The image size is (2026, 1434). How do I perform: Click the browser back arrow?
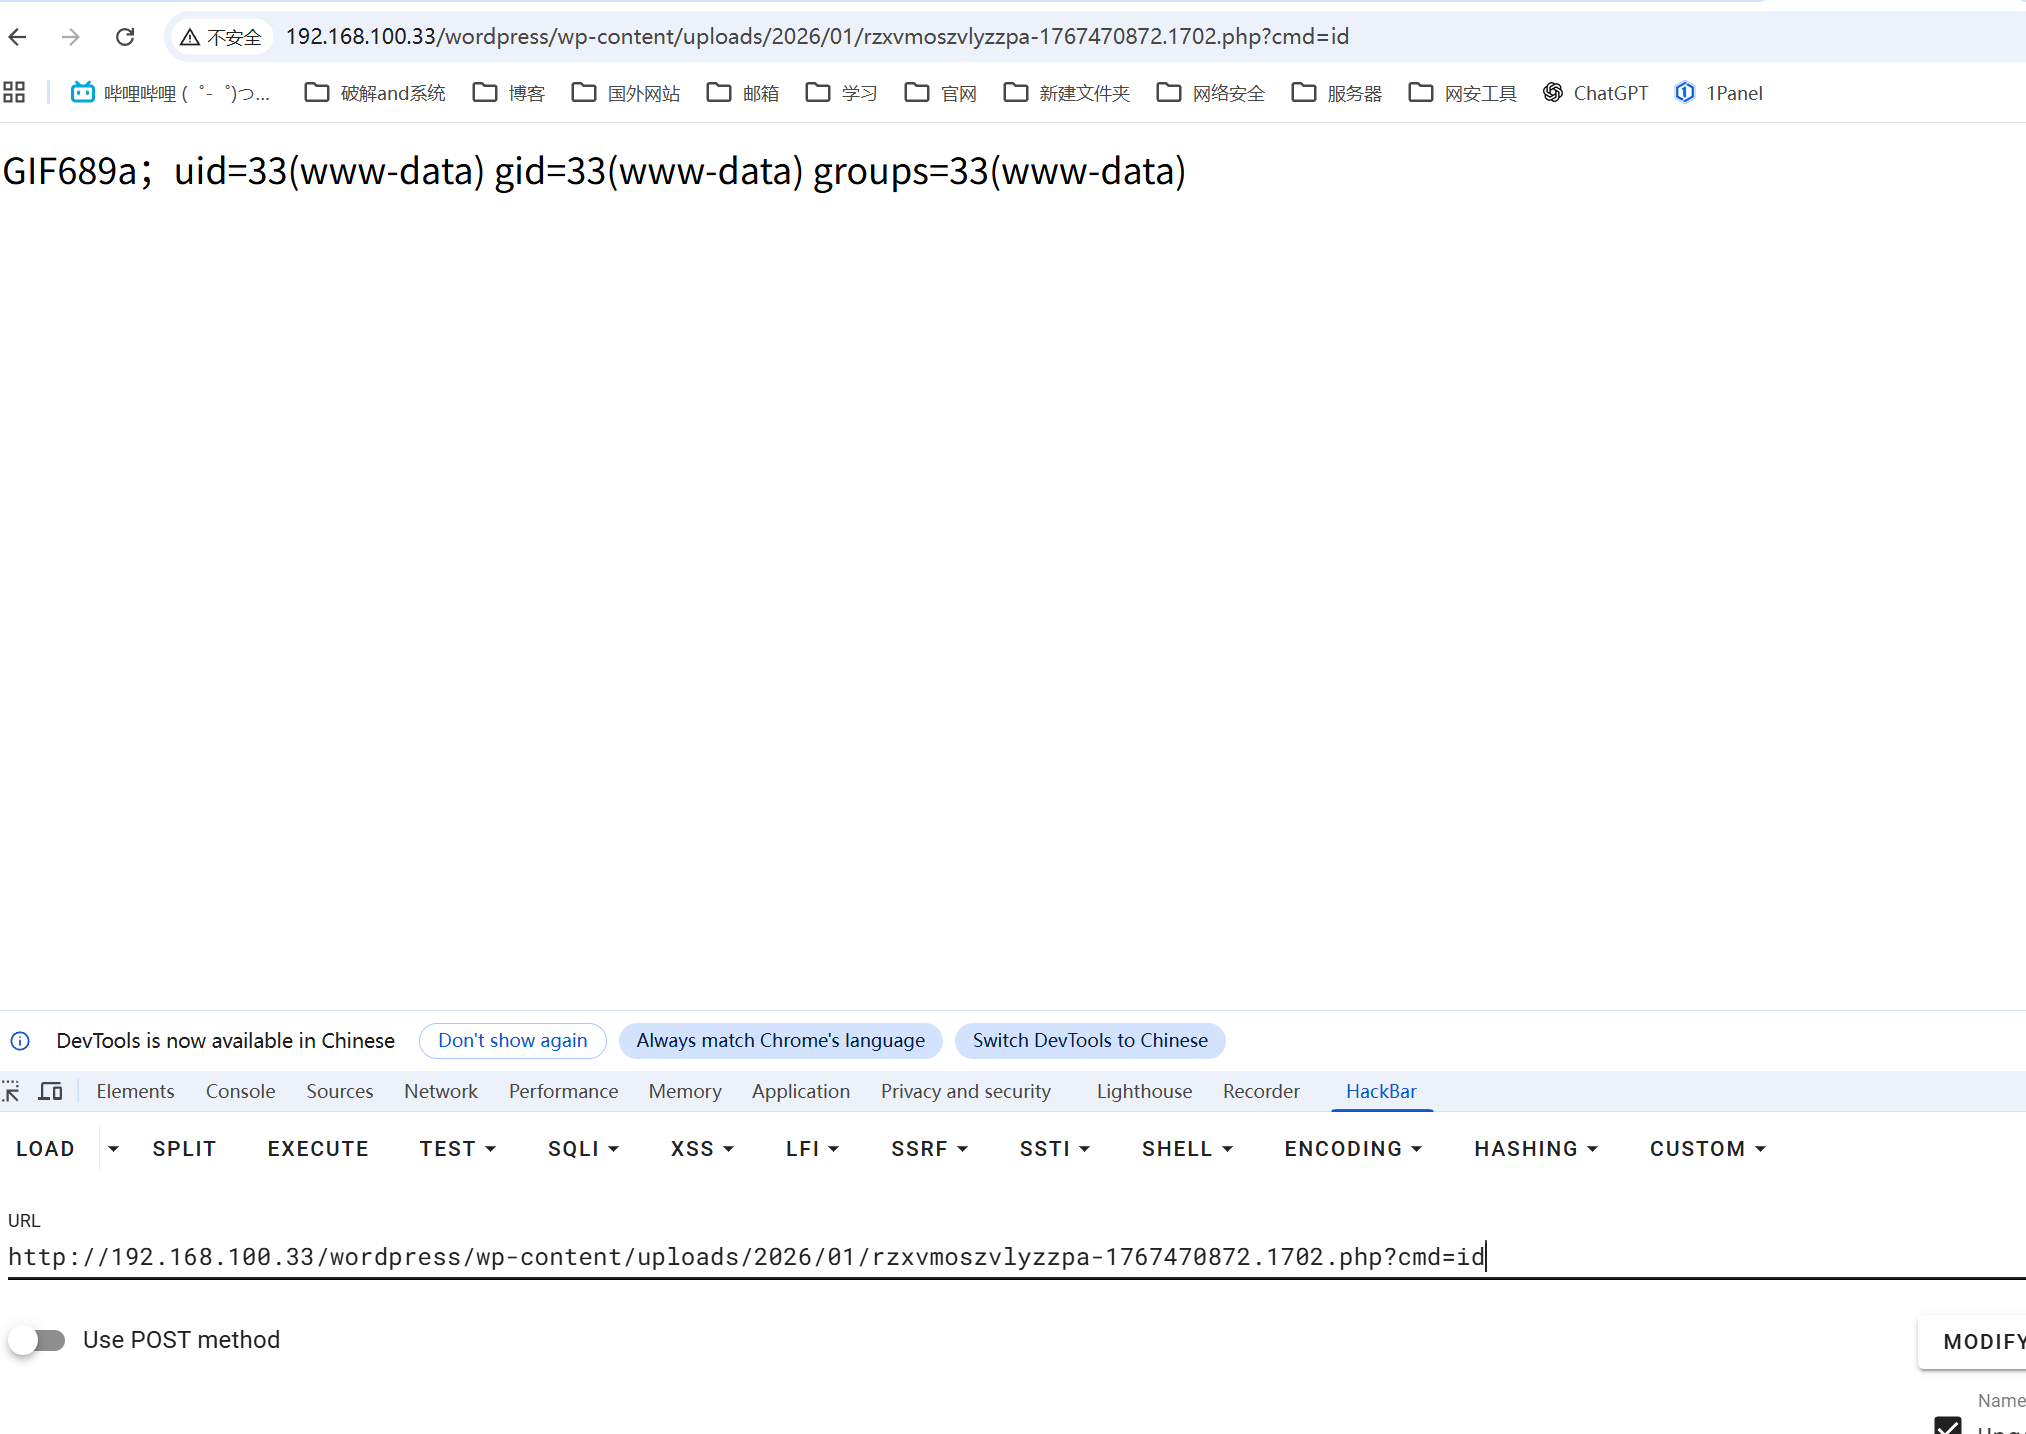tap(18, 37)
